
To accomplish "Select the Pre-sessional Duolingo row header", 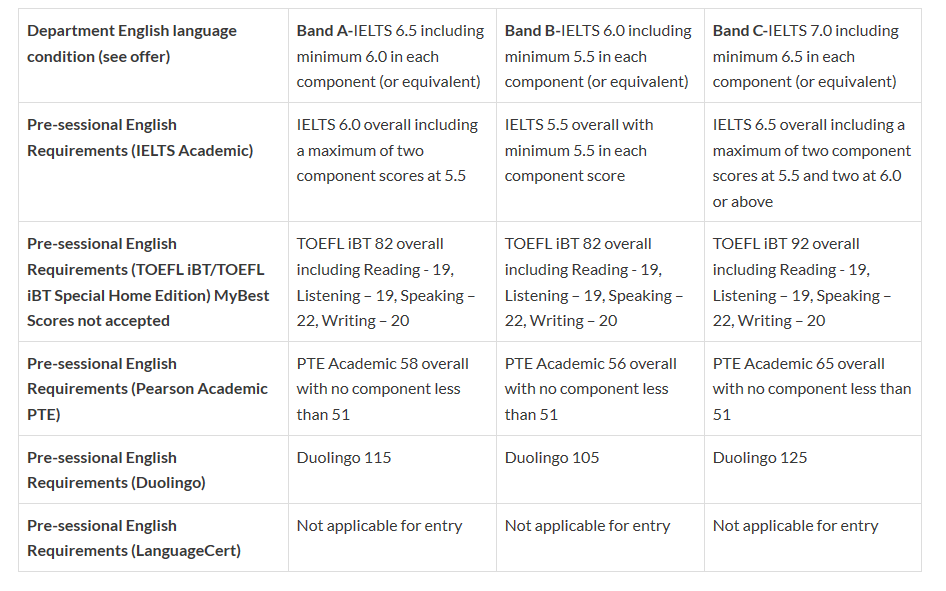I will (x=117, y=470).
